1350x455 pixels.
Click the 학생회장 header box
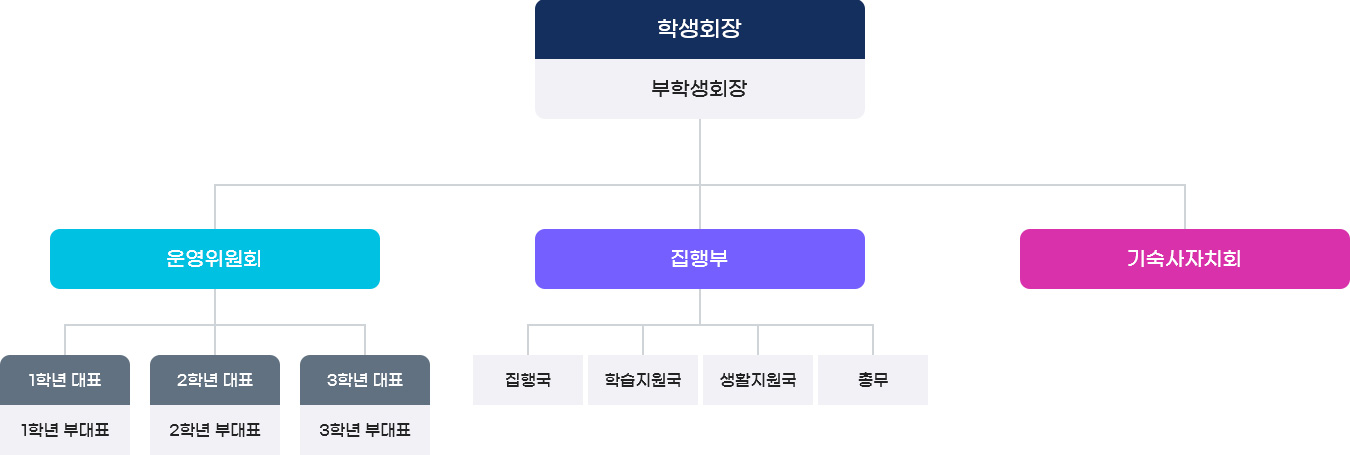pyautogui.click(x=699, y=29)
